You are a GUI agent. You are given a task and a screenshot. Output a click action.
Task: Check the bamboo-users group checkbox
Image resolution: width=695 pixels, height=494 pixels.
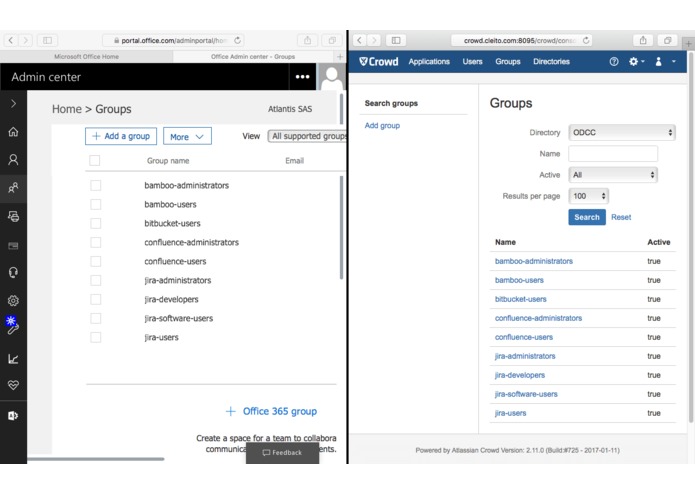(95, 204)
